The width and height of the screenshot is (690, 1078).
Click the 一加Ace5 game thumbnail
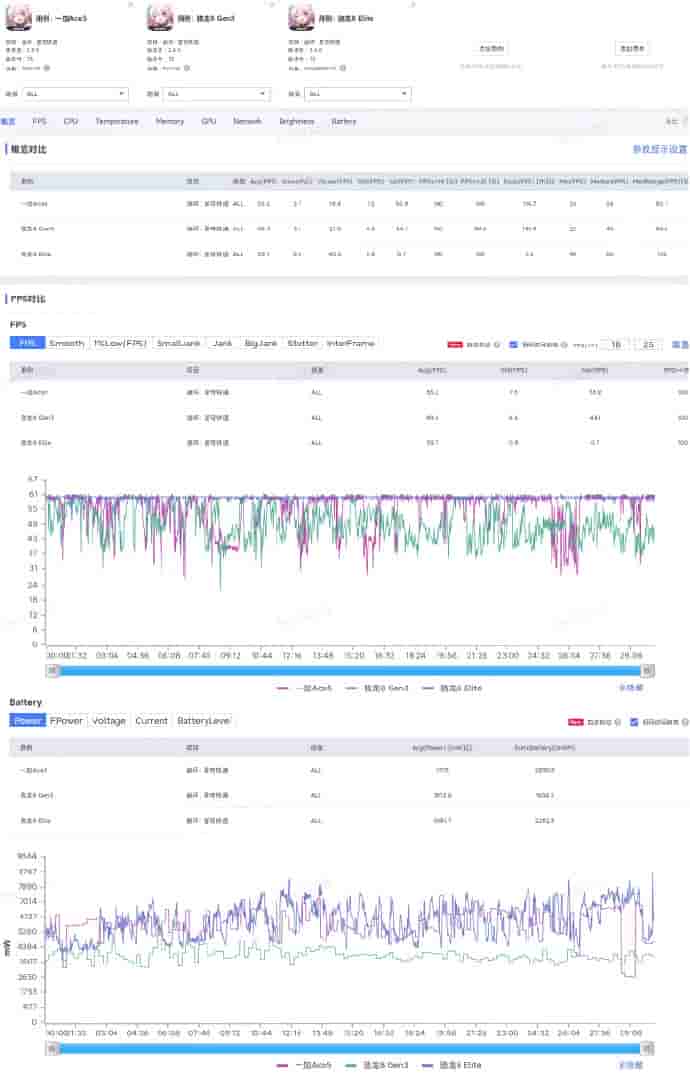[x=20, y=17]
